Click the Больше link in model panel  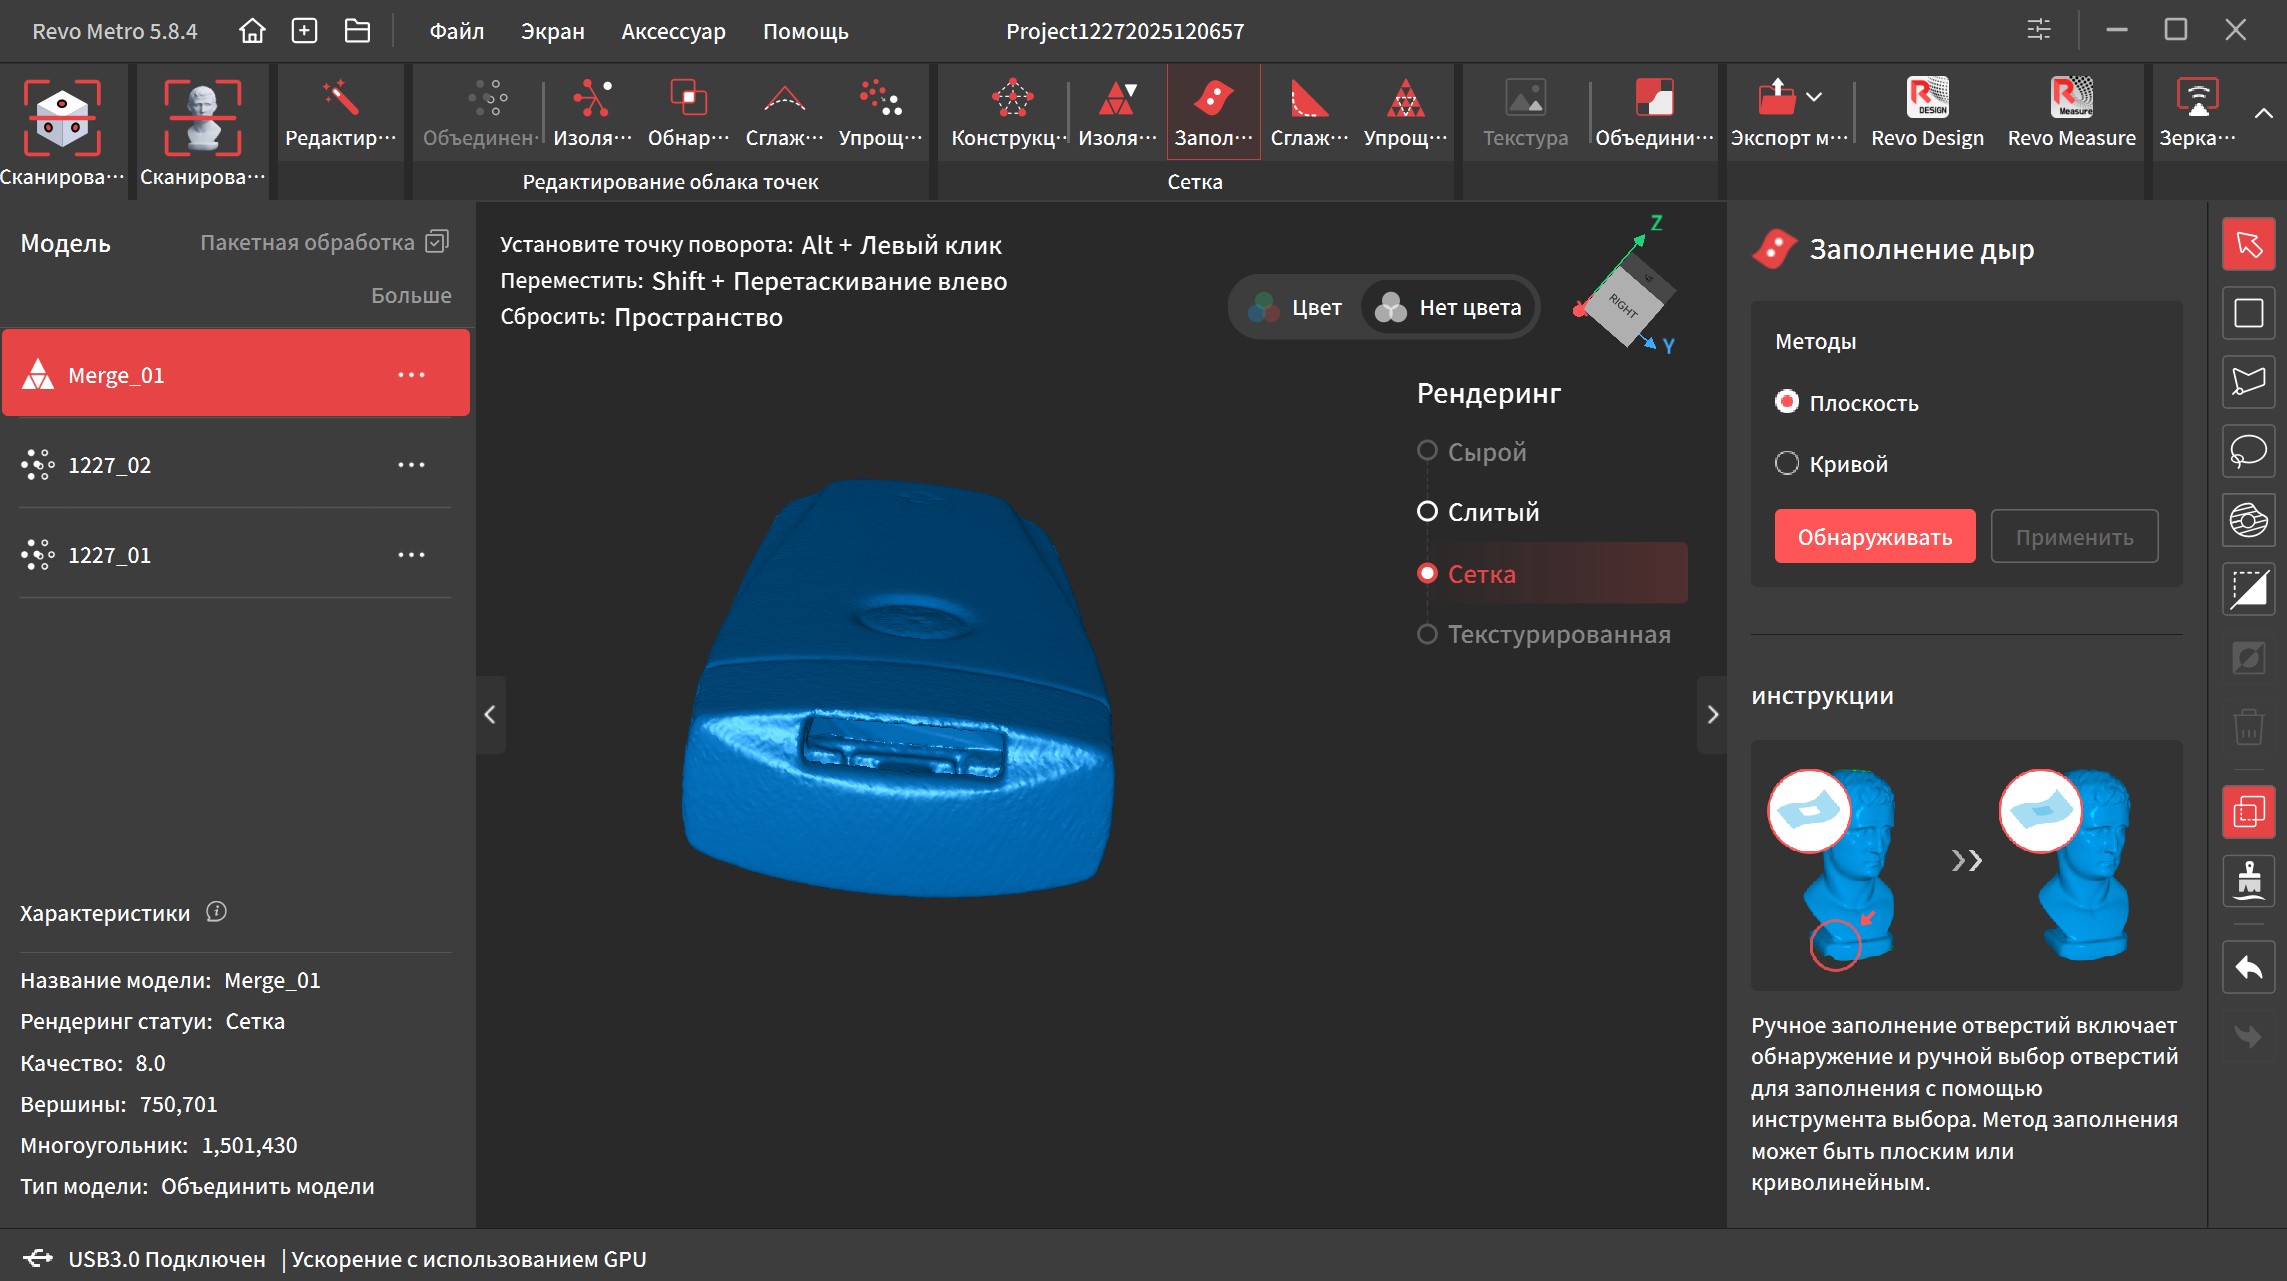410,295
